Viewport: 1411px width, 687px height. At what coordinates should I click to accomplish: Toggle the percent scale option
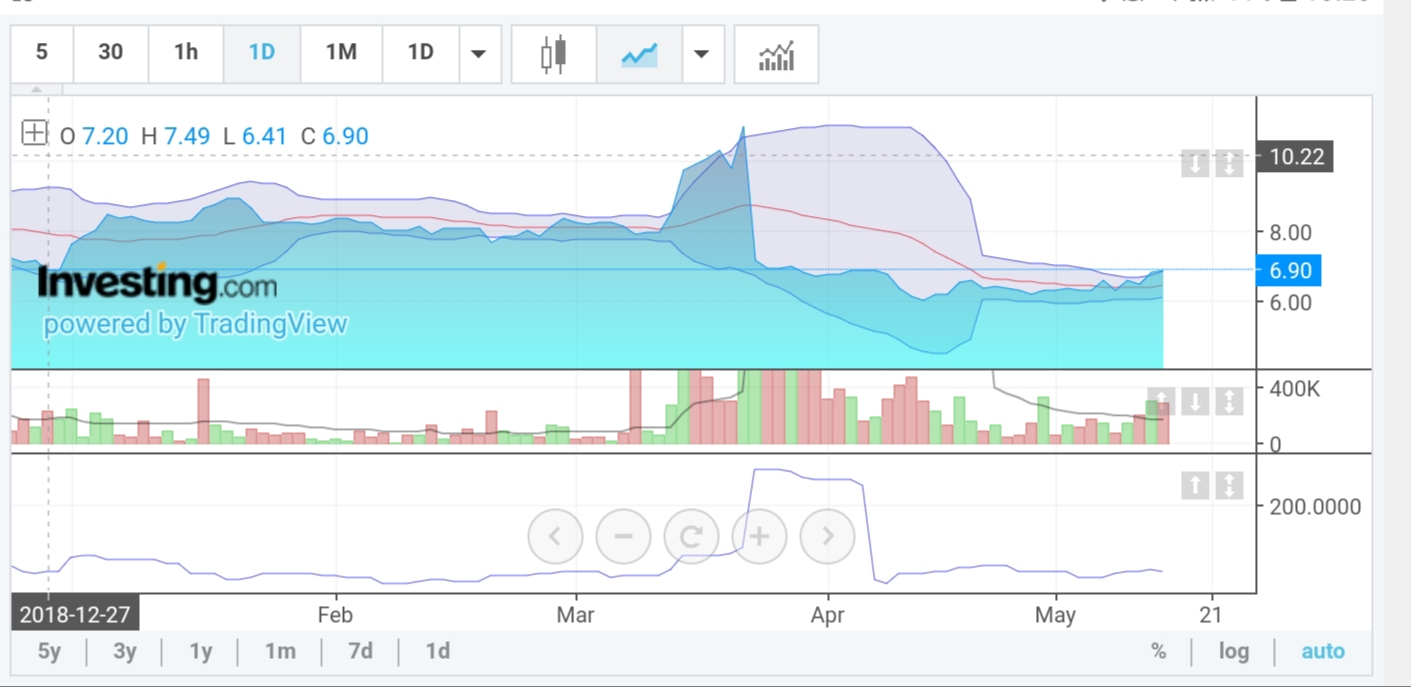tap(1158, 652)
